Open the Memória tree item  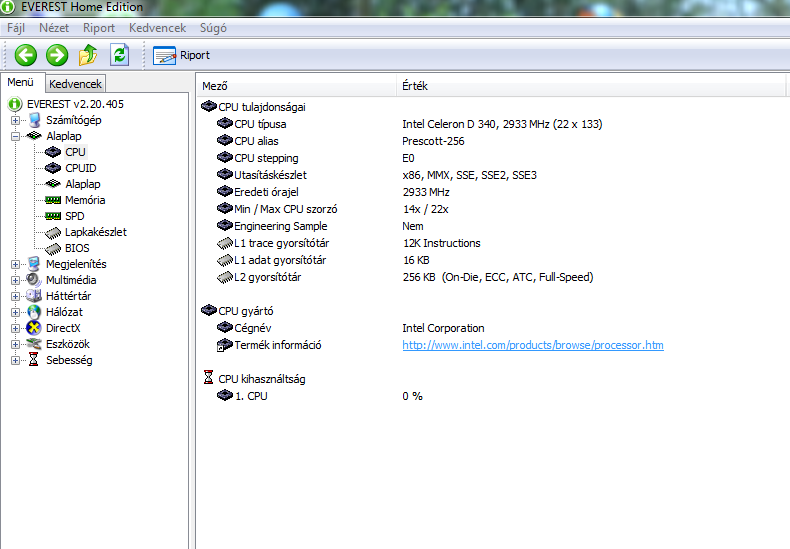click(x=85, y=200)
